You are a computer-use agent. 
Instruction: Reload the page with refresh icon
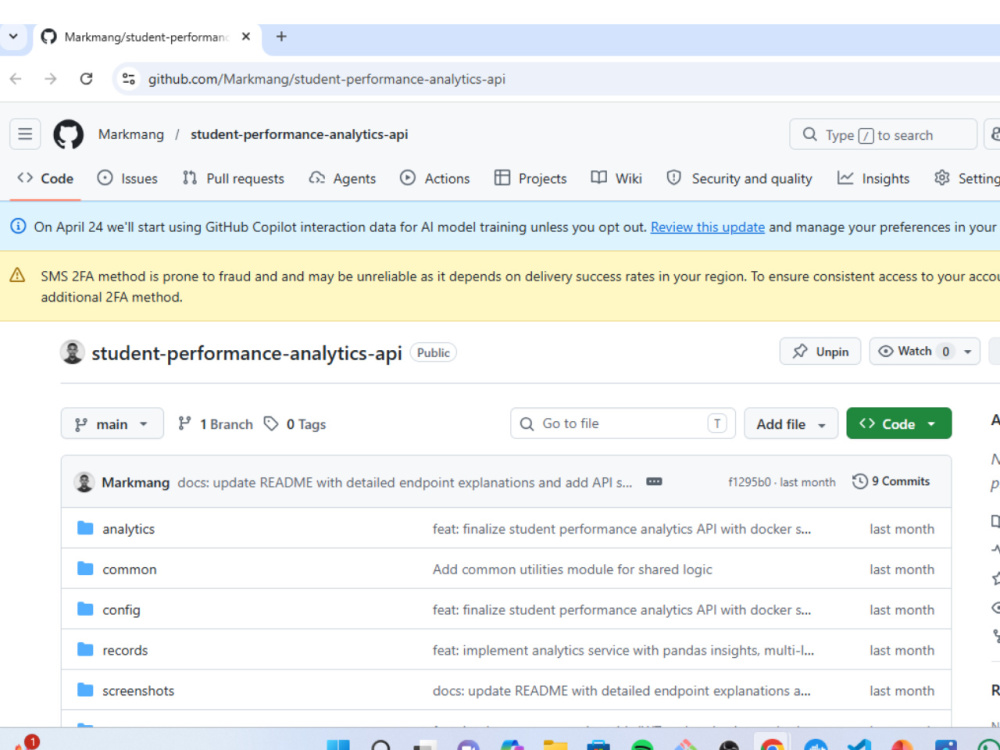tap(86, 79)
